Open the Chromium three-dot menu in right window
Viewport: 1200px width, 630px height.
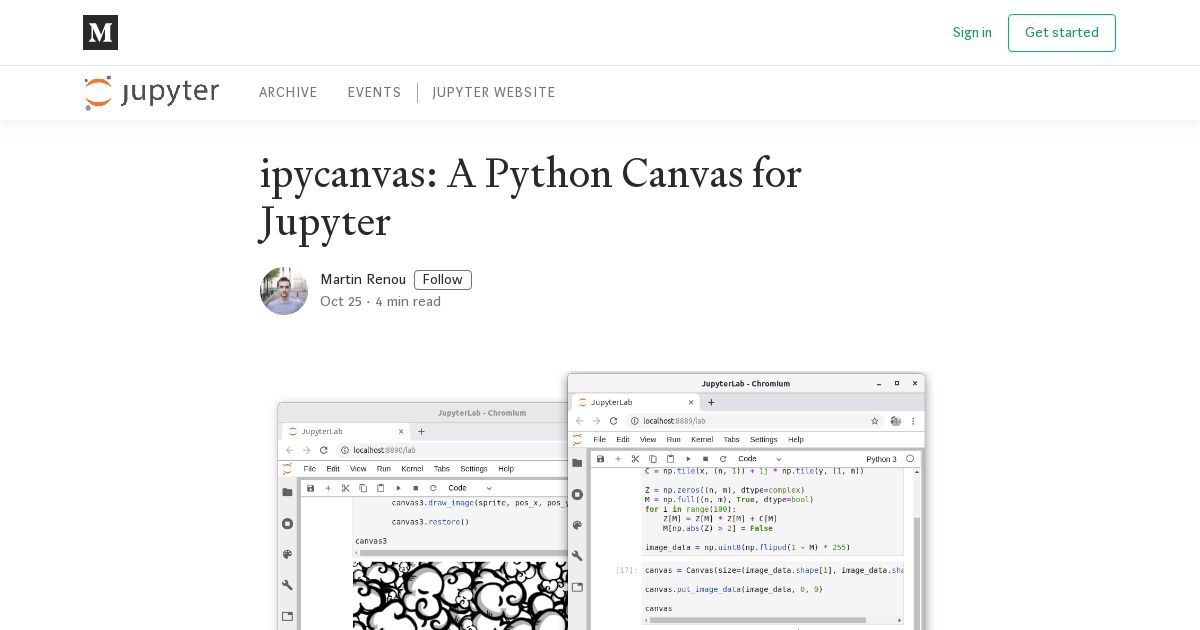coord(913,421)
